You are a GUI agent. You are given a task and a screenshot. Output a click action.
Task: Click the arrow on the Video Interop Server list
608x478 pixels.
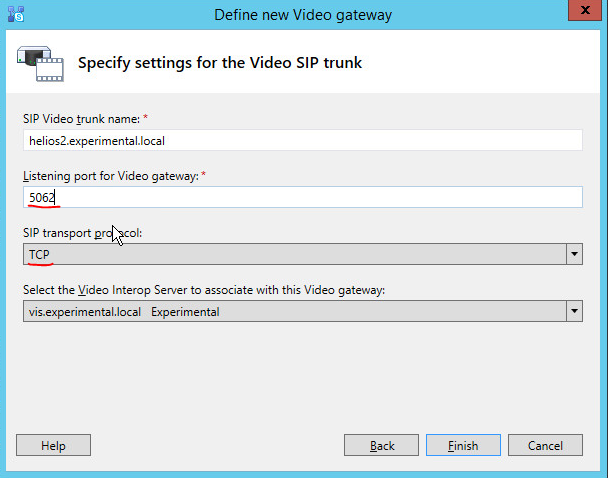(574, 312)
